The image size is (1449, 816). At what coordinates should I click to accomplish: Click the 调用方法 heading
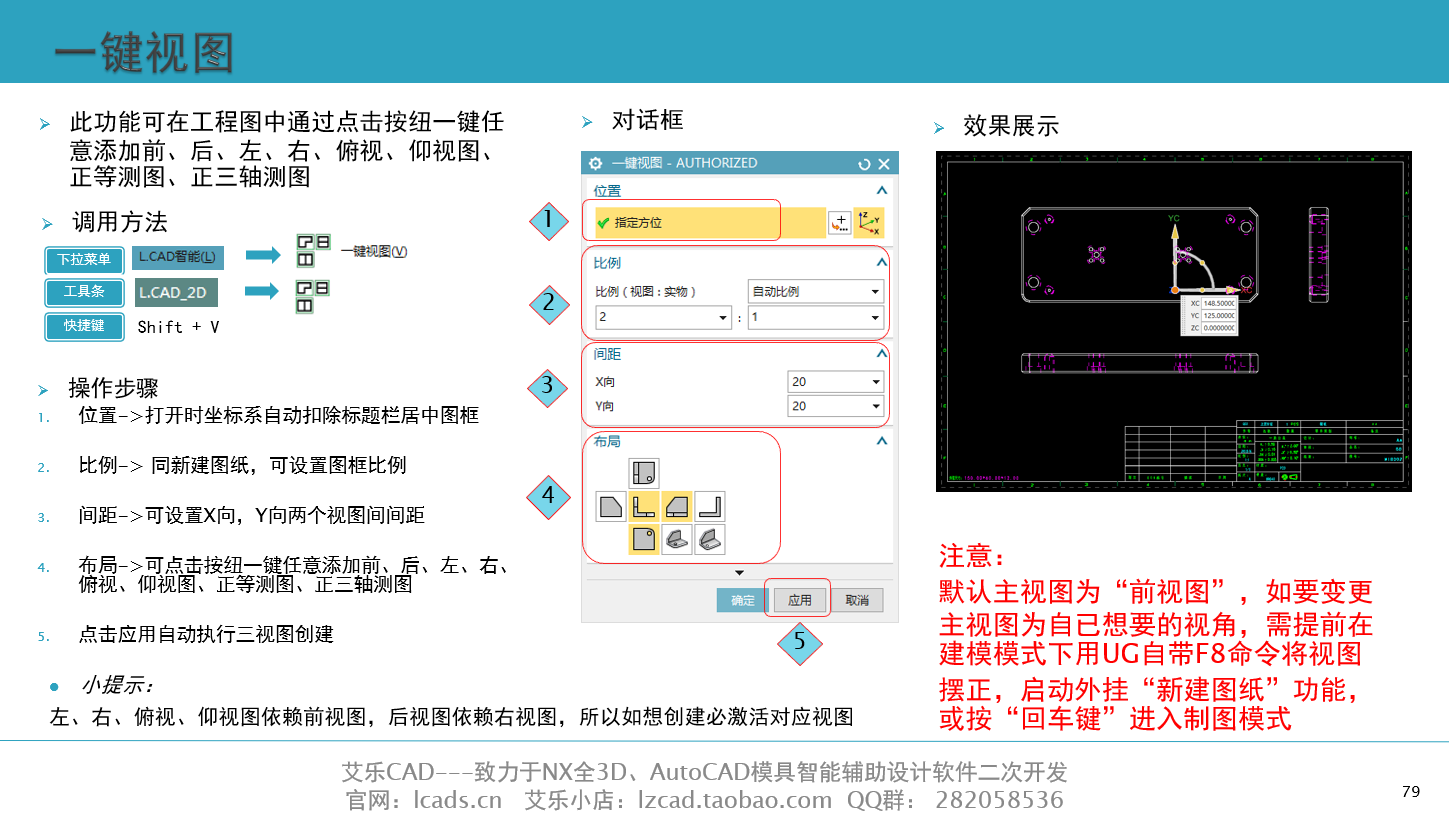click(x=119, y=222)
